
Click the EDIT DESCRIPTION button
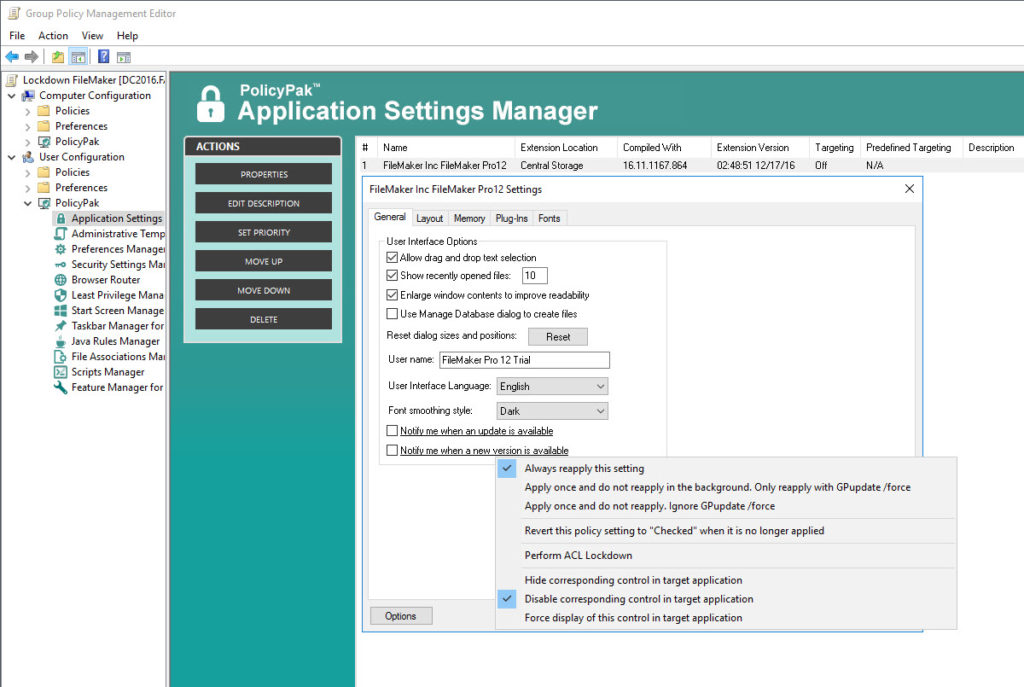point(263,203)
